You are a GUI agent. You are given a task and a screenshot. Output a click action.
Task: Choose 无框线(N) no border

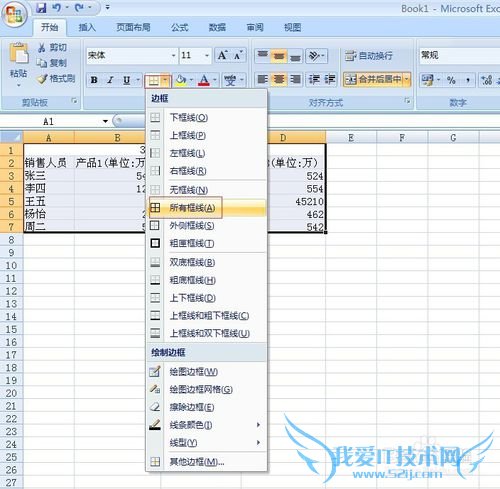207,190
